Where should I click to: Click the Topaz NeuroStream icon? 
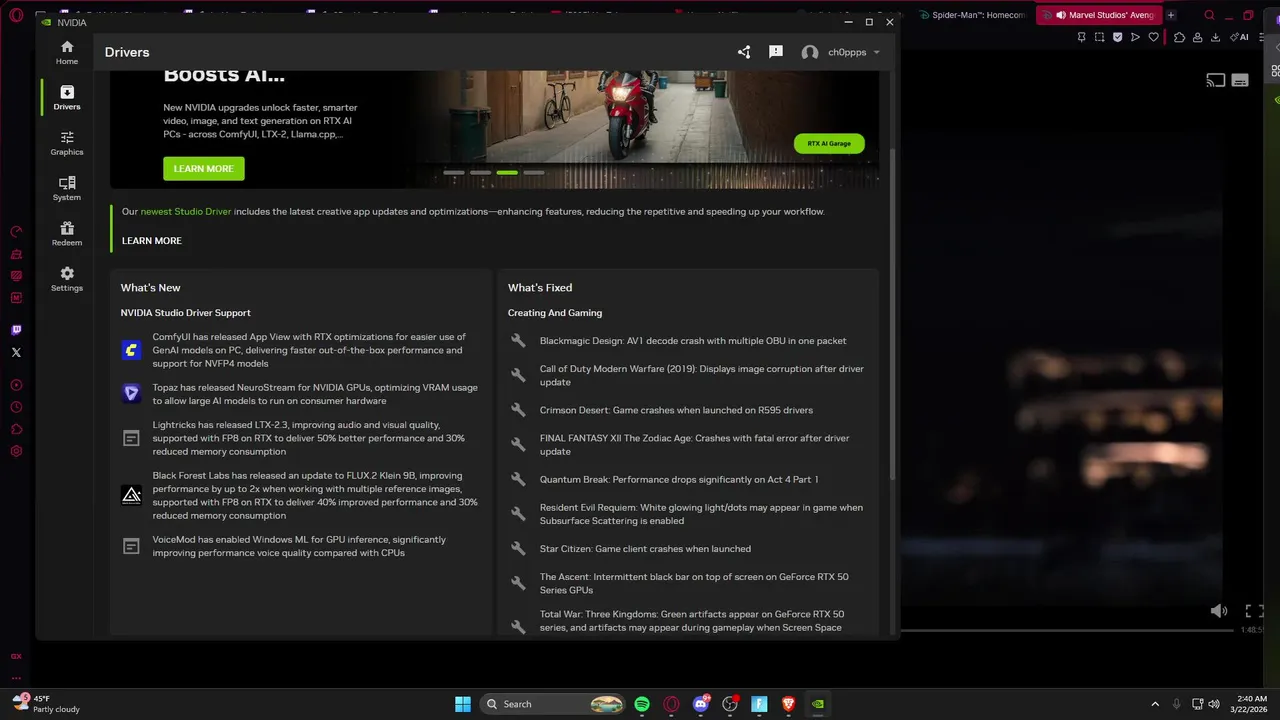(x=131, y=394)
